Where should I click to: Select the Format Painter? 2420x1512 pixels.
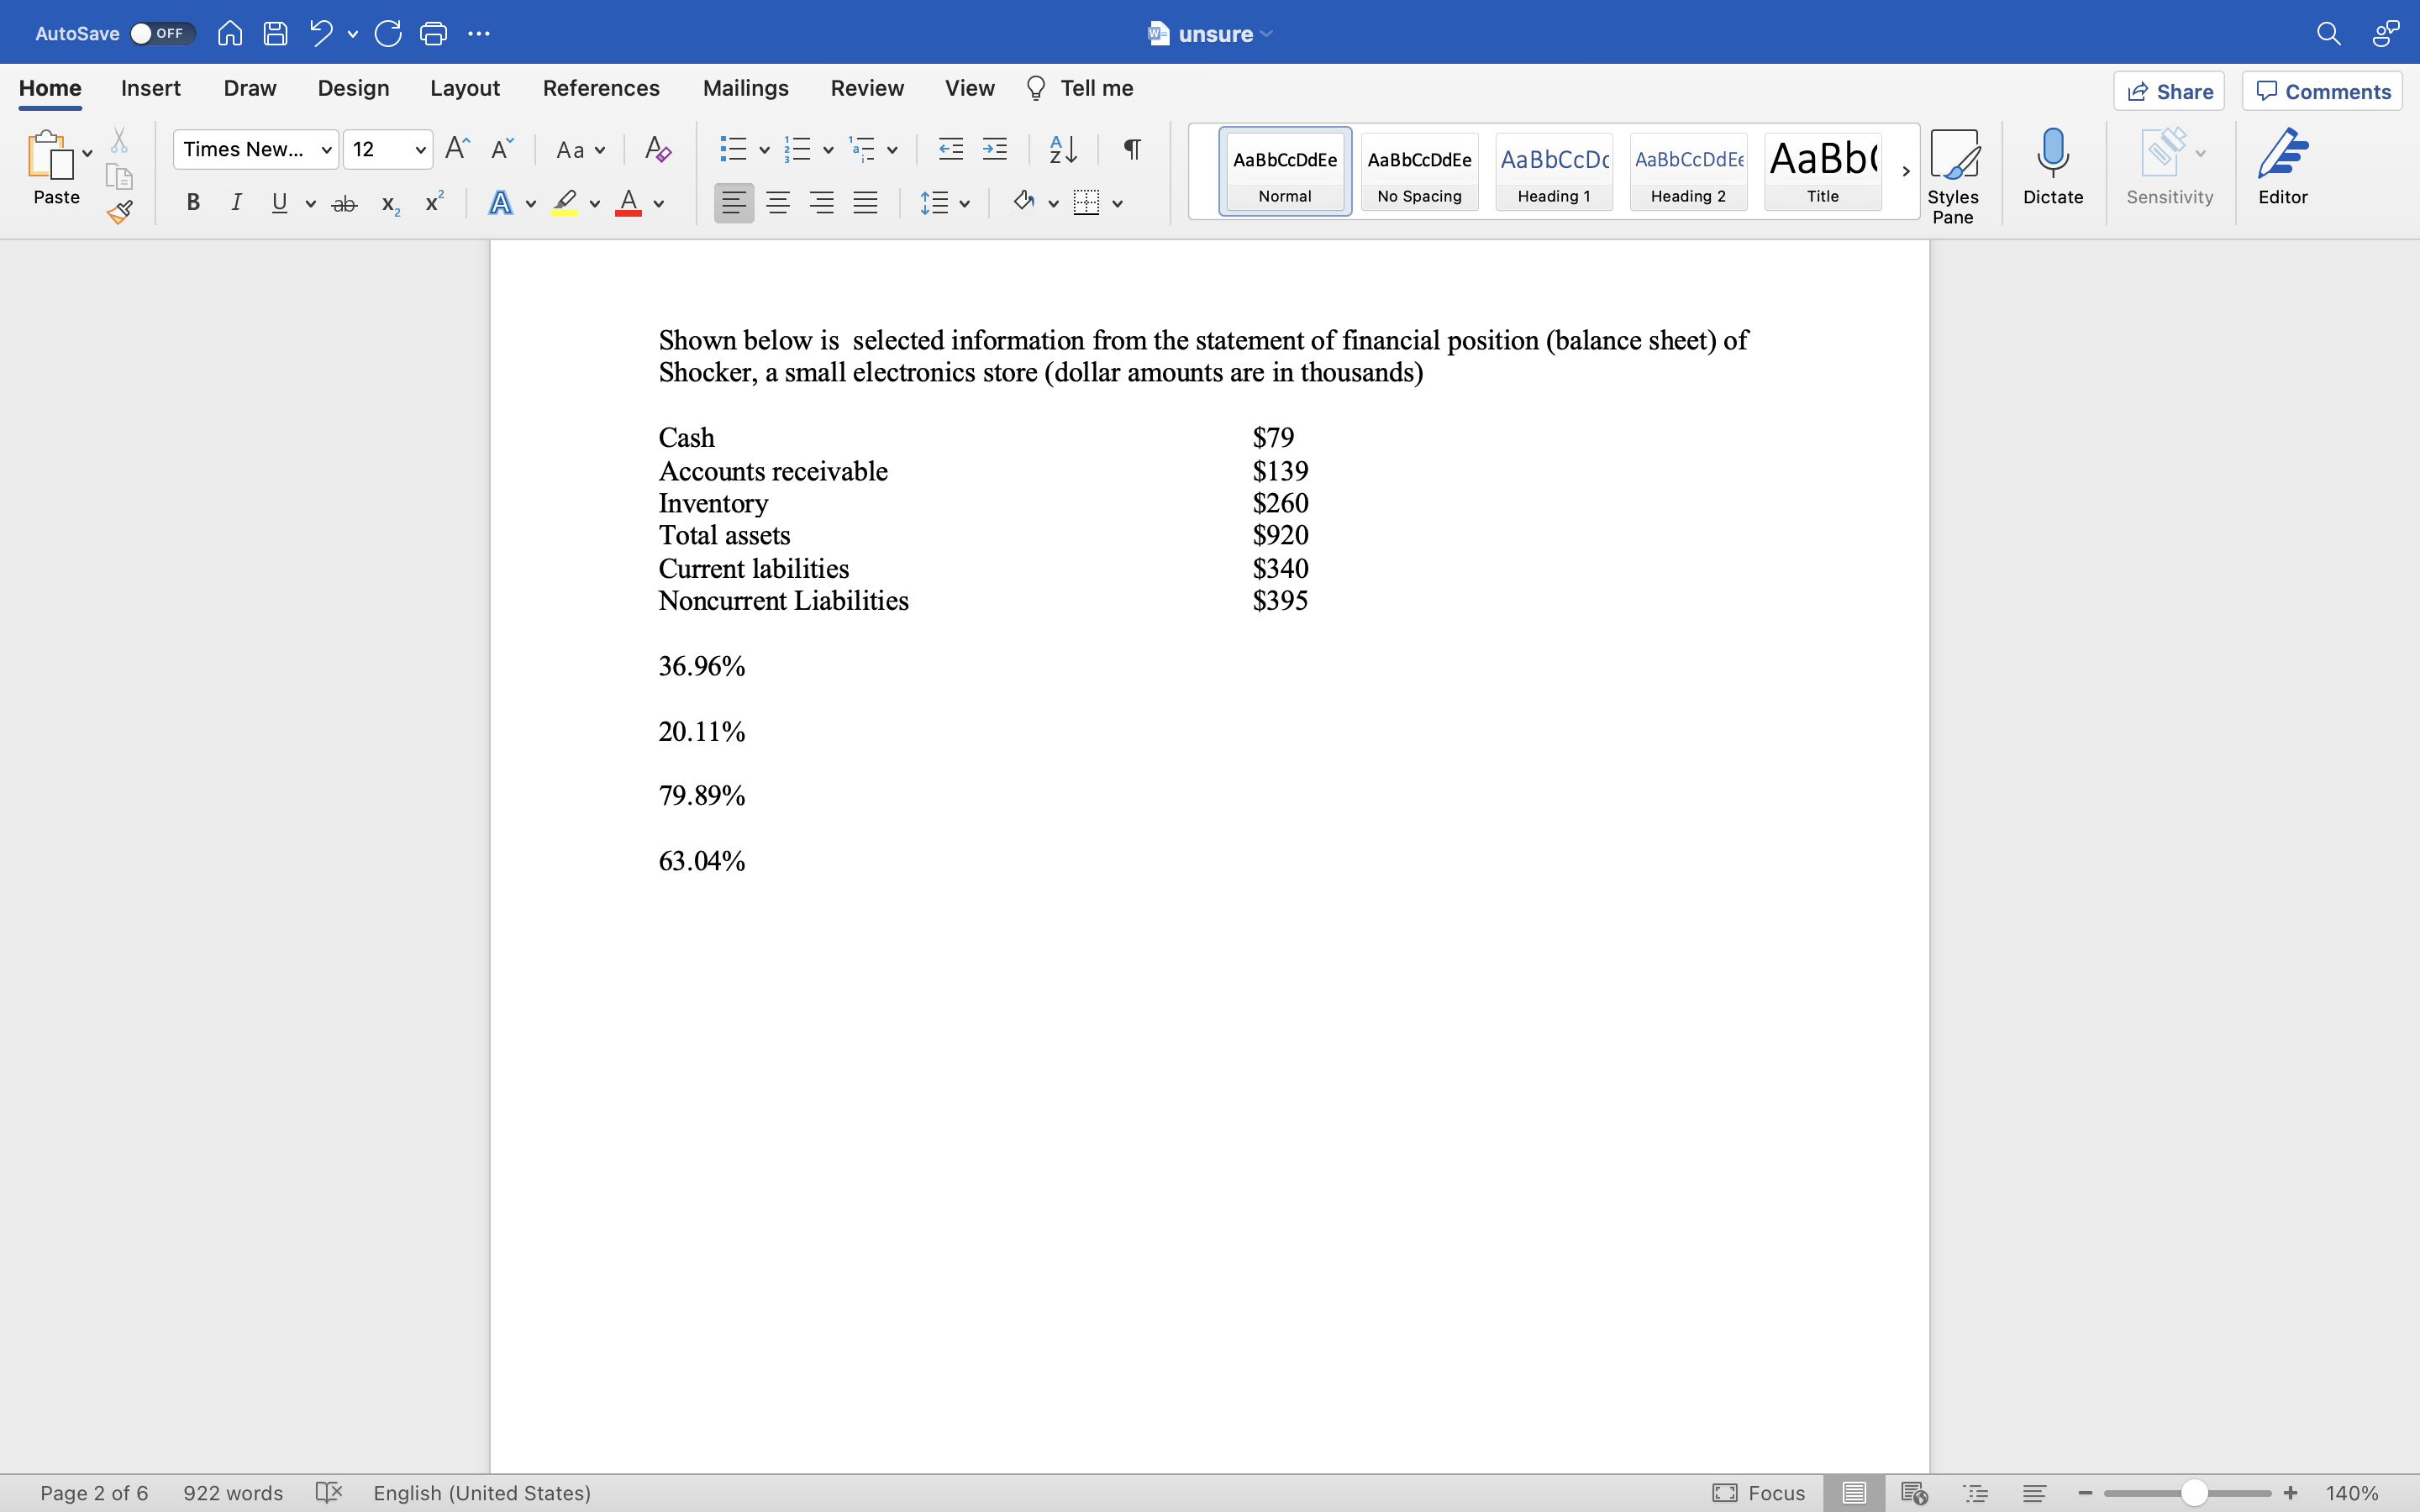tap(119, 211)
